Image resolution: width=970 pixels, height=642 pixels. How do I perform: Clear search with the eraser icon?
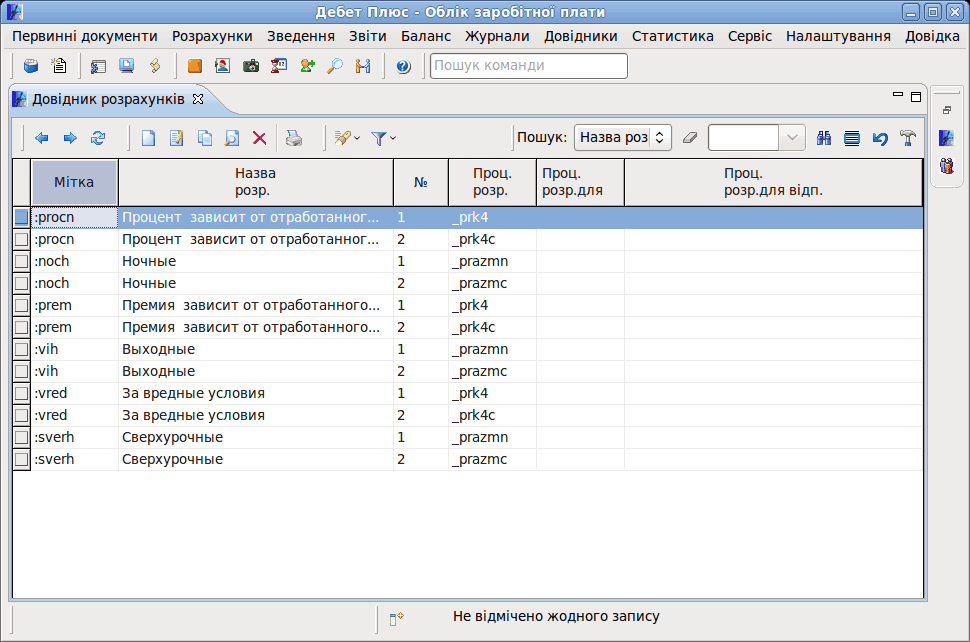(x=690, y=137)
